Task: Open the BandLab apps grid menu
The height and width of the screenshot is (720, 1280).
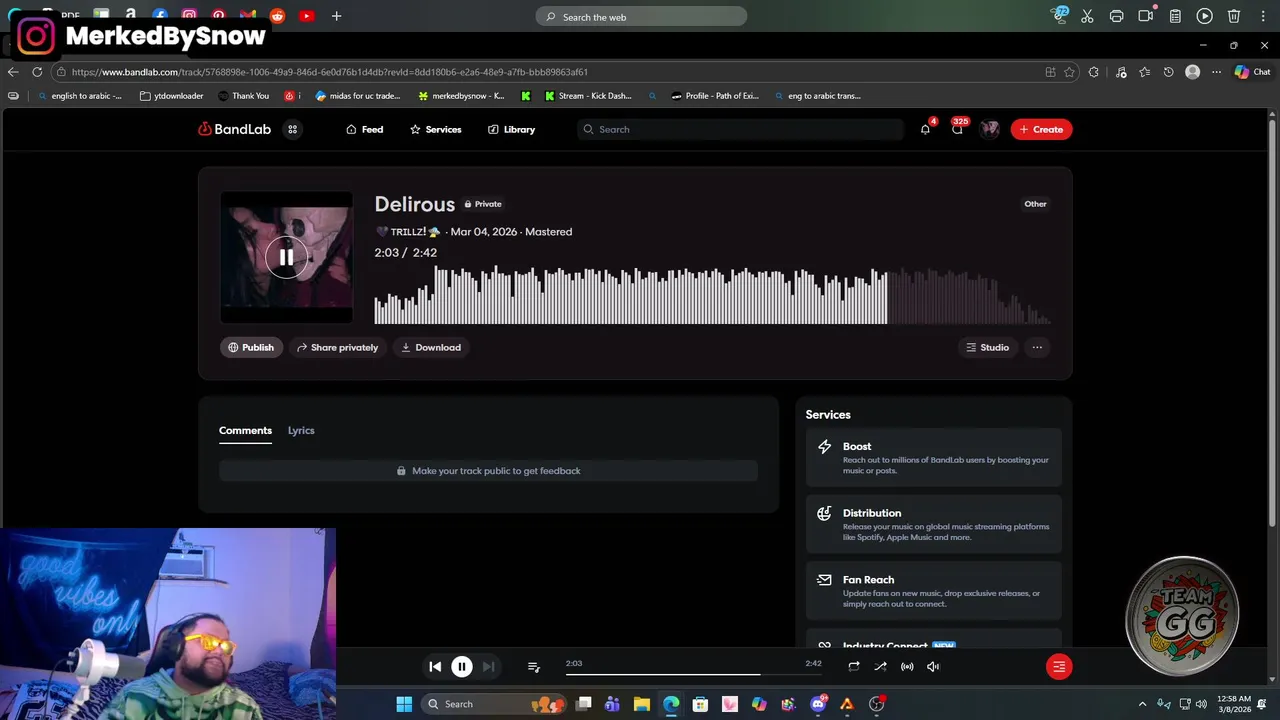Action: point(293,129)
